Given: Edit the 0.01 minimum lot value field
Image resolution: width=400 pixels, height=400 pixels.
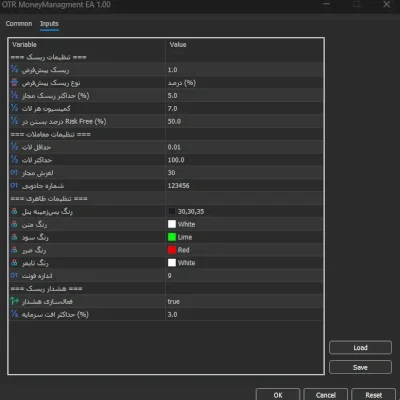Looking at the screenshot, I should pyautogui.click(x=244, y=147).
